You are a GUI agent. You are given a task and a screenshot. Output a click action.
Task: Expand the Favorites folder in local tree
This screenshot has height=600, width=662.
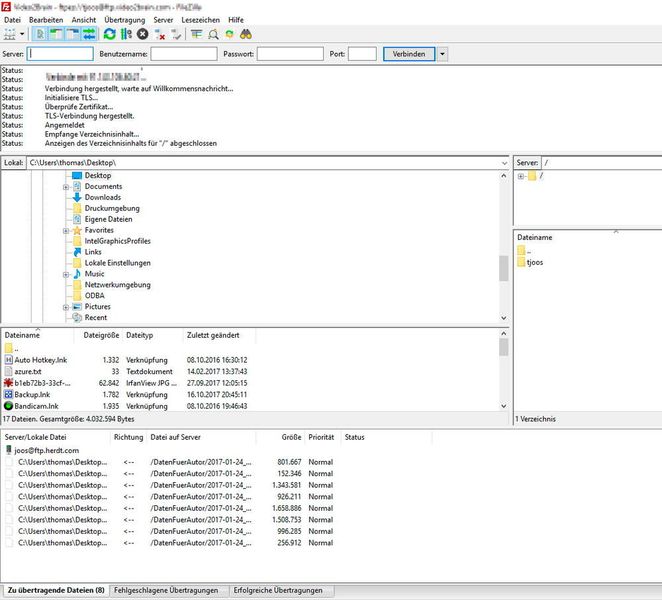[66, 231]
